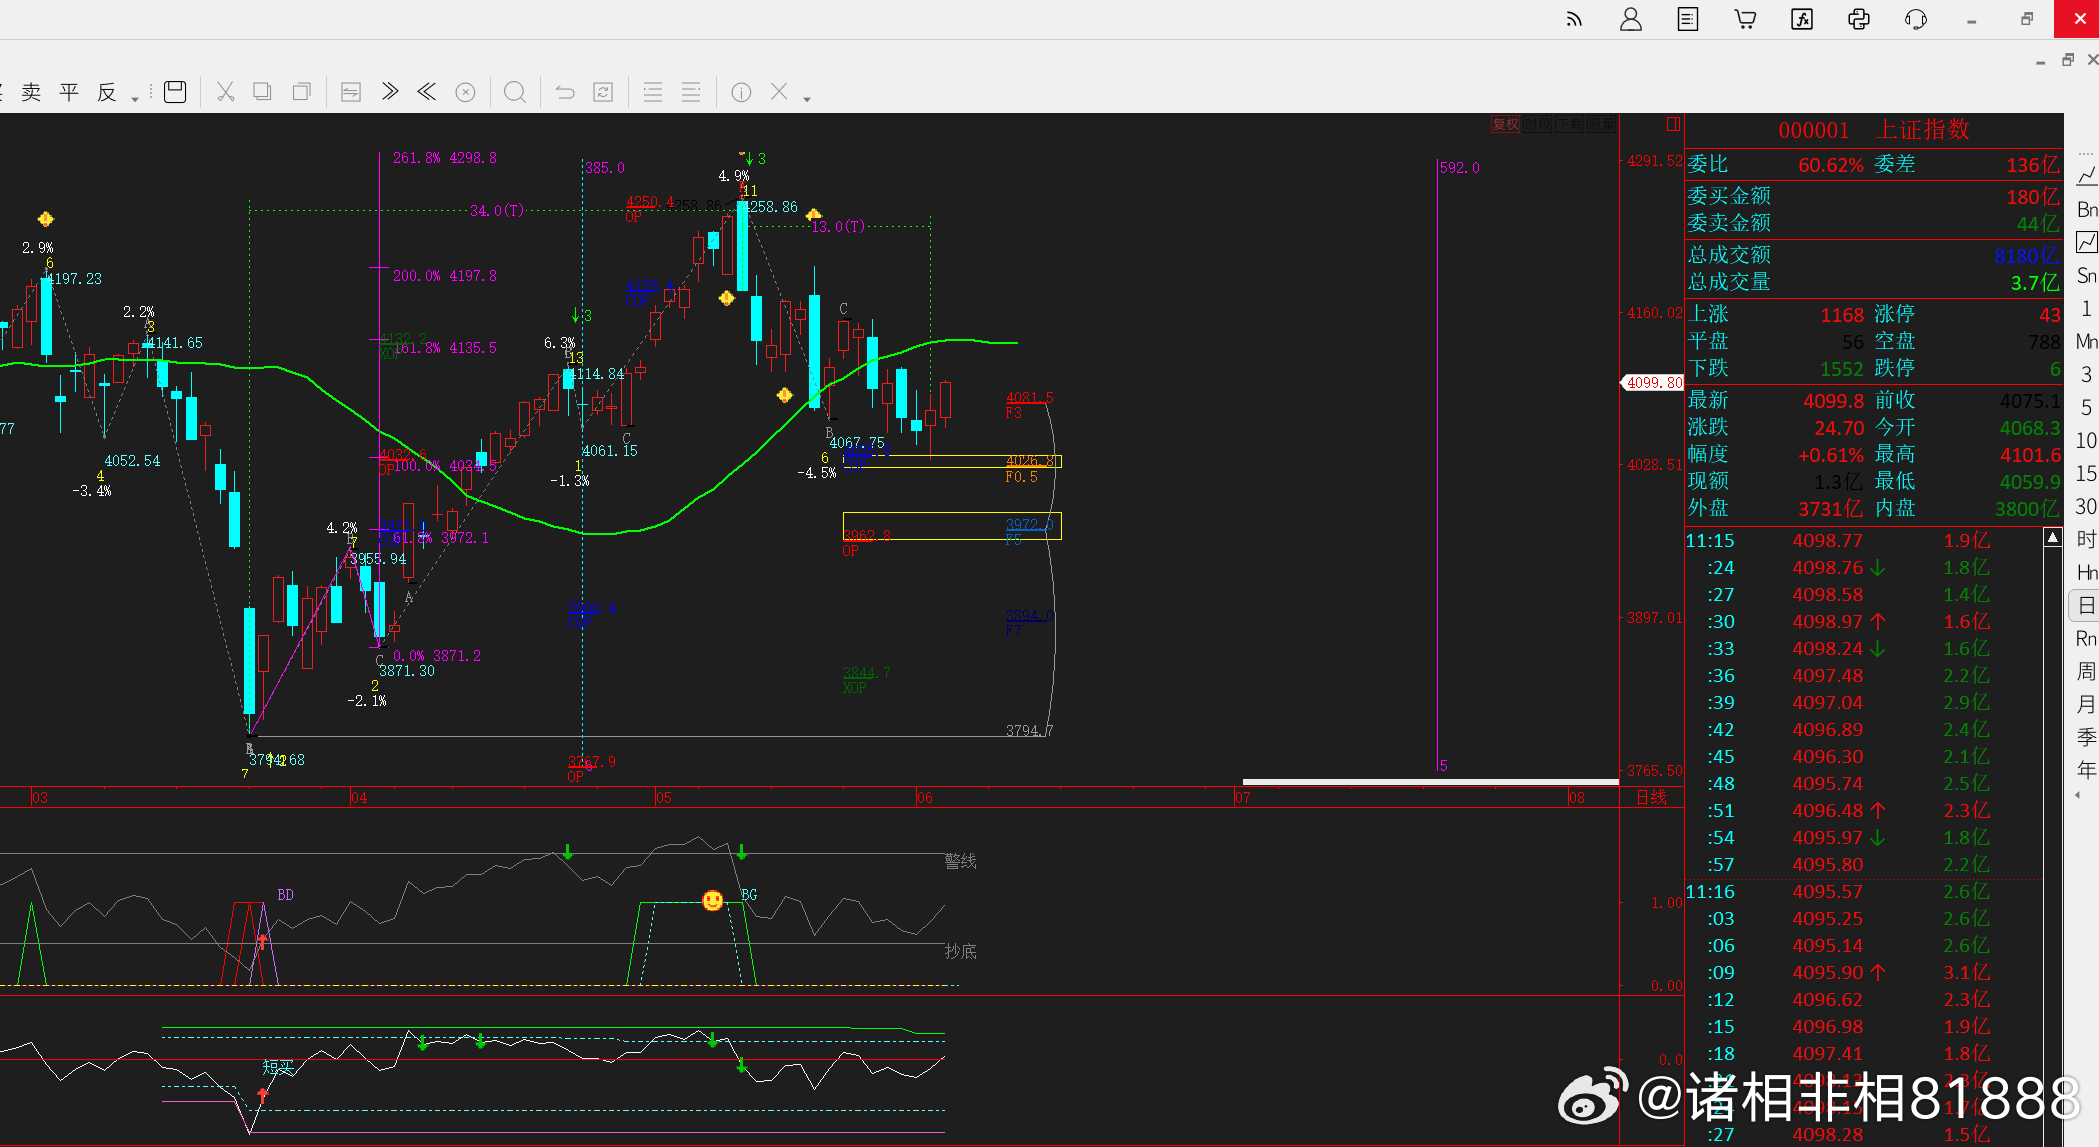Open the RSS feed icon in the title bar
This screenshot has height=1147, width=2099.
1574,19
